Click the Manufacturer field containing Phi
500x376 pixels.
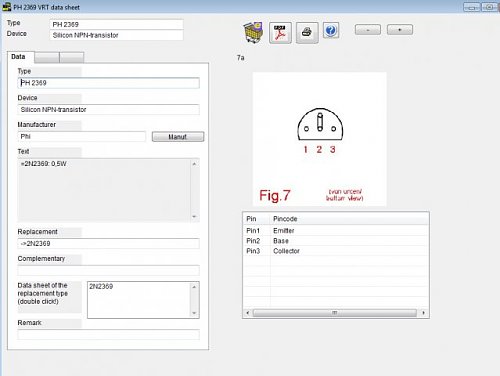(x=81, y=136)
